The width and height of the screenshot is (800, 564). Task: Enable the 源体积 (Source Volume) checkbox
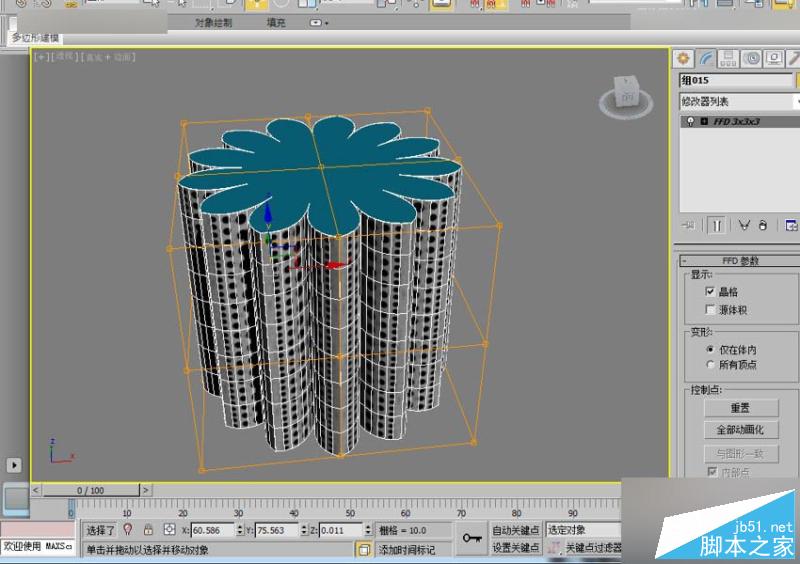tap(710, 310)
